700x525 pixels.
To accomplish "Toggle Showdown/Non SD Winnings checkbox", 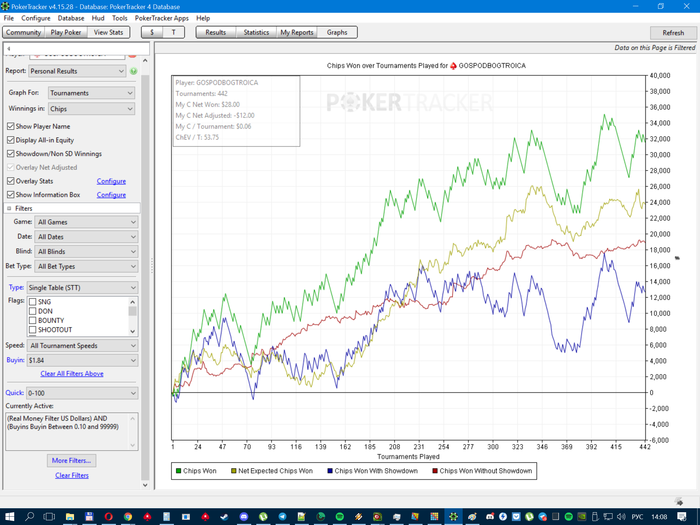I will (11, 154).
